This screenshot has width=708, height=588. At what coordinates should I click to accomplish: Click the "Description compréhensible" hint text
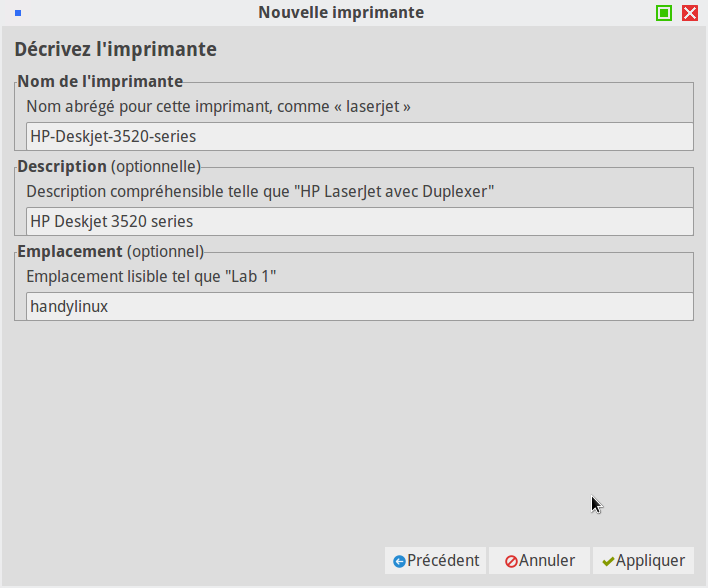pos(260,191)
